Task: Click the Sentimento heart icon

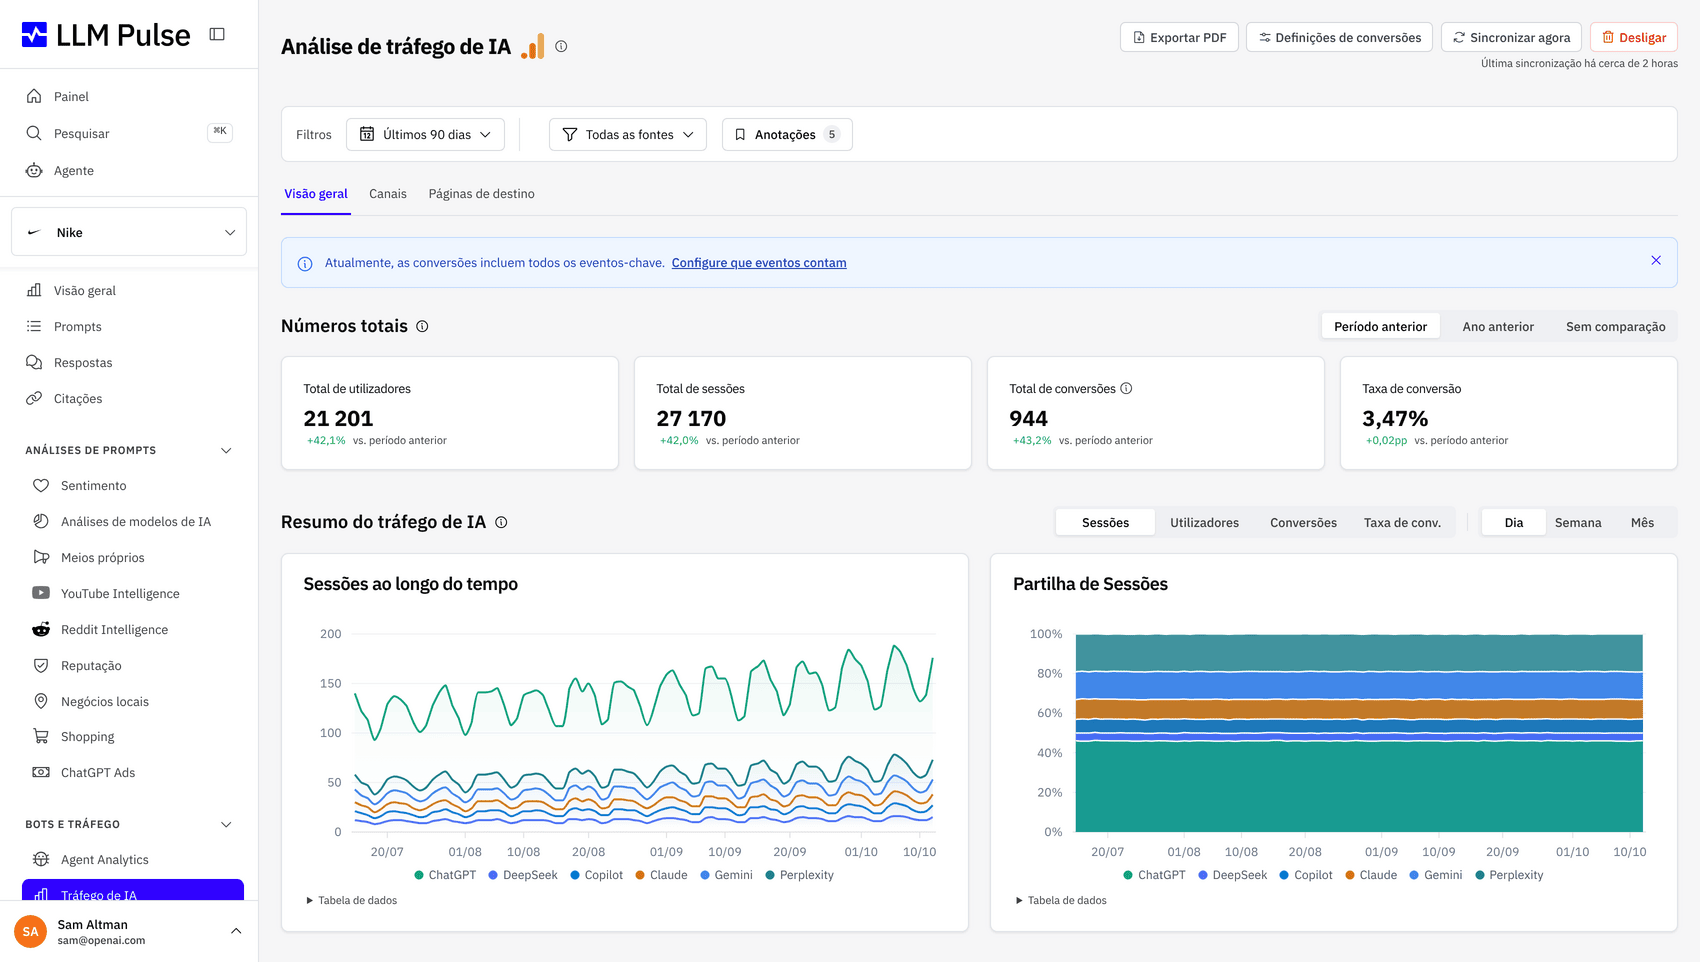Action: (41, 485)
